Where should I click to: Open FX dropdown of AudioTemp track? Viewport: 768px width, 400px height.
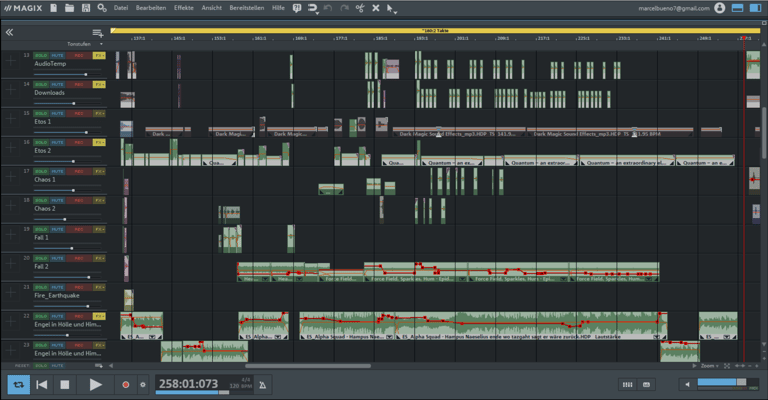(99, 56)
